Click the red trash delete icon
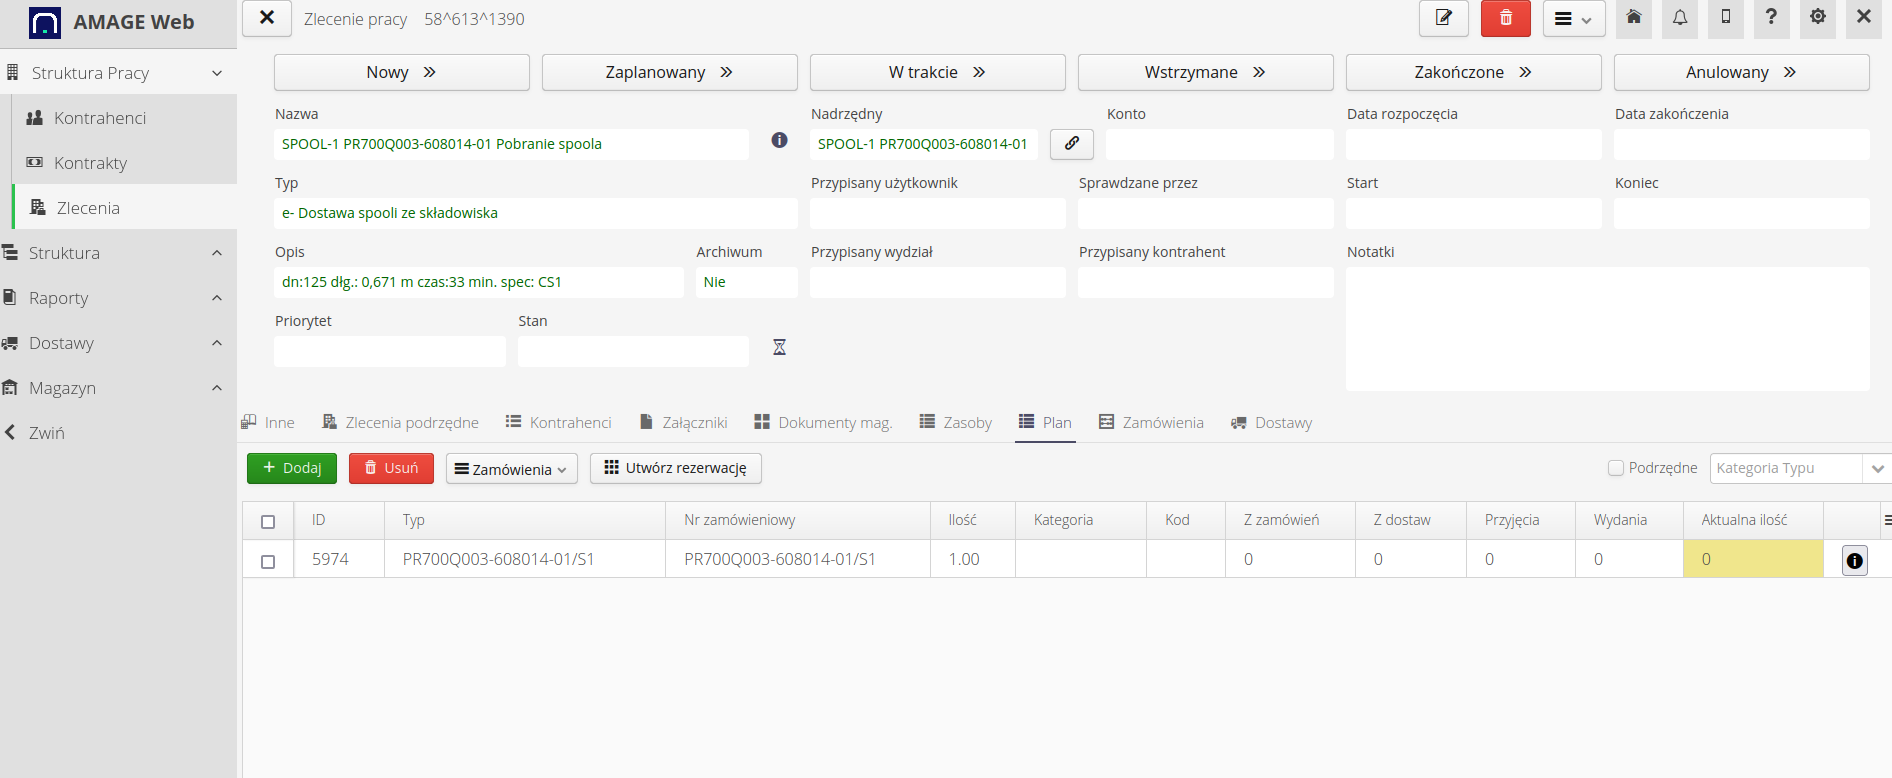Viewport: 1892px width, 778px height. click(x=1505, y=18)
